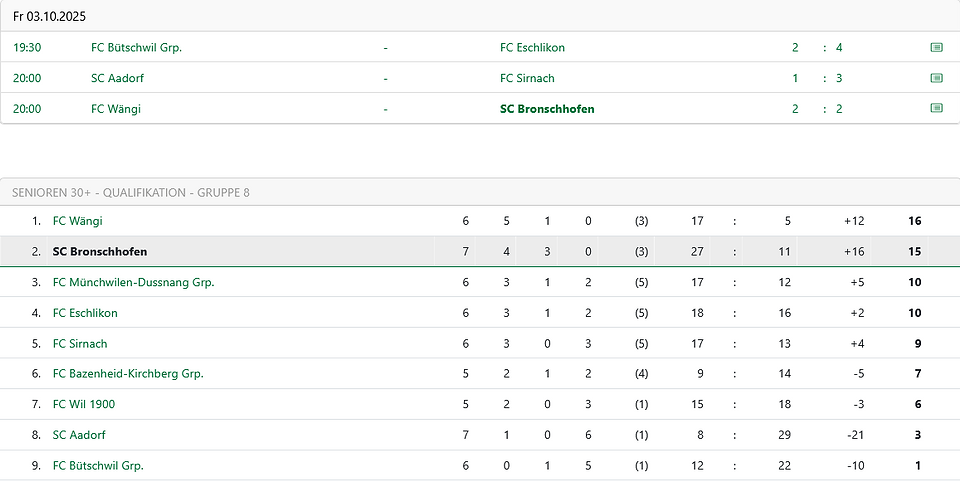Select SC Bronschhofen in the standings table

100,252
